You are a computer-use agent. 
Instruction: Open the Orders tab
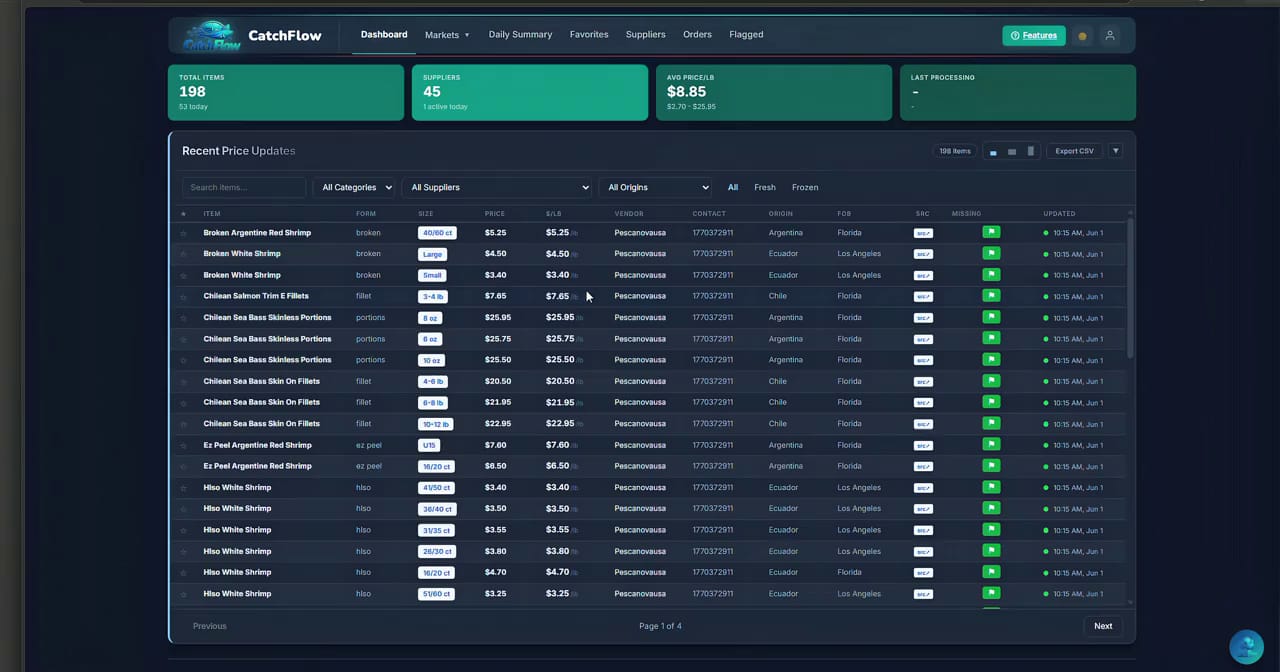click(x=697, y=34)
